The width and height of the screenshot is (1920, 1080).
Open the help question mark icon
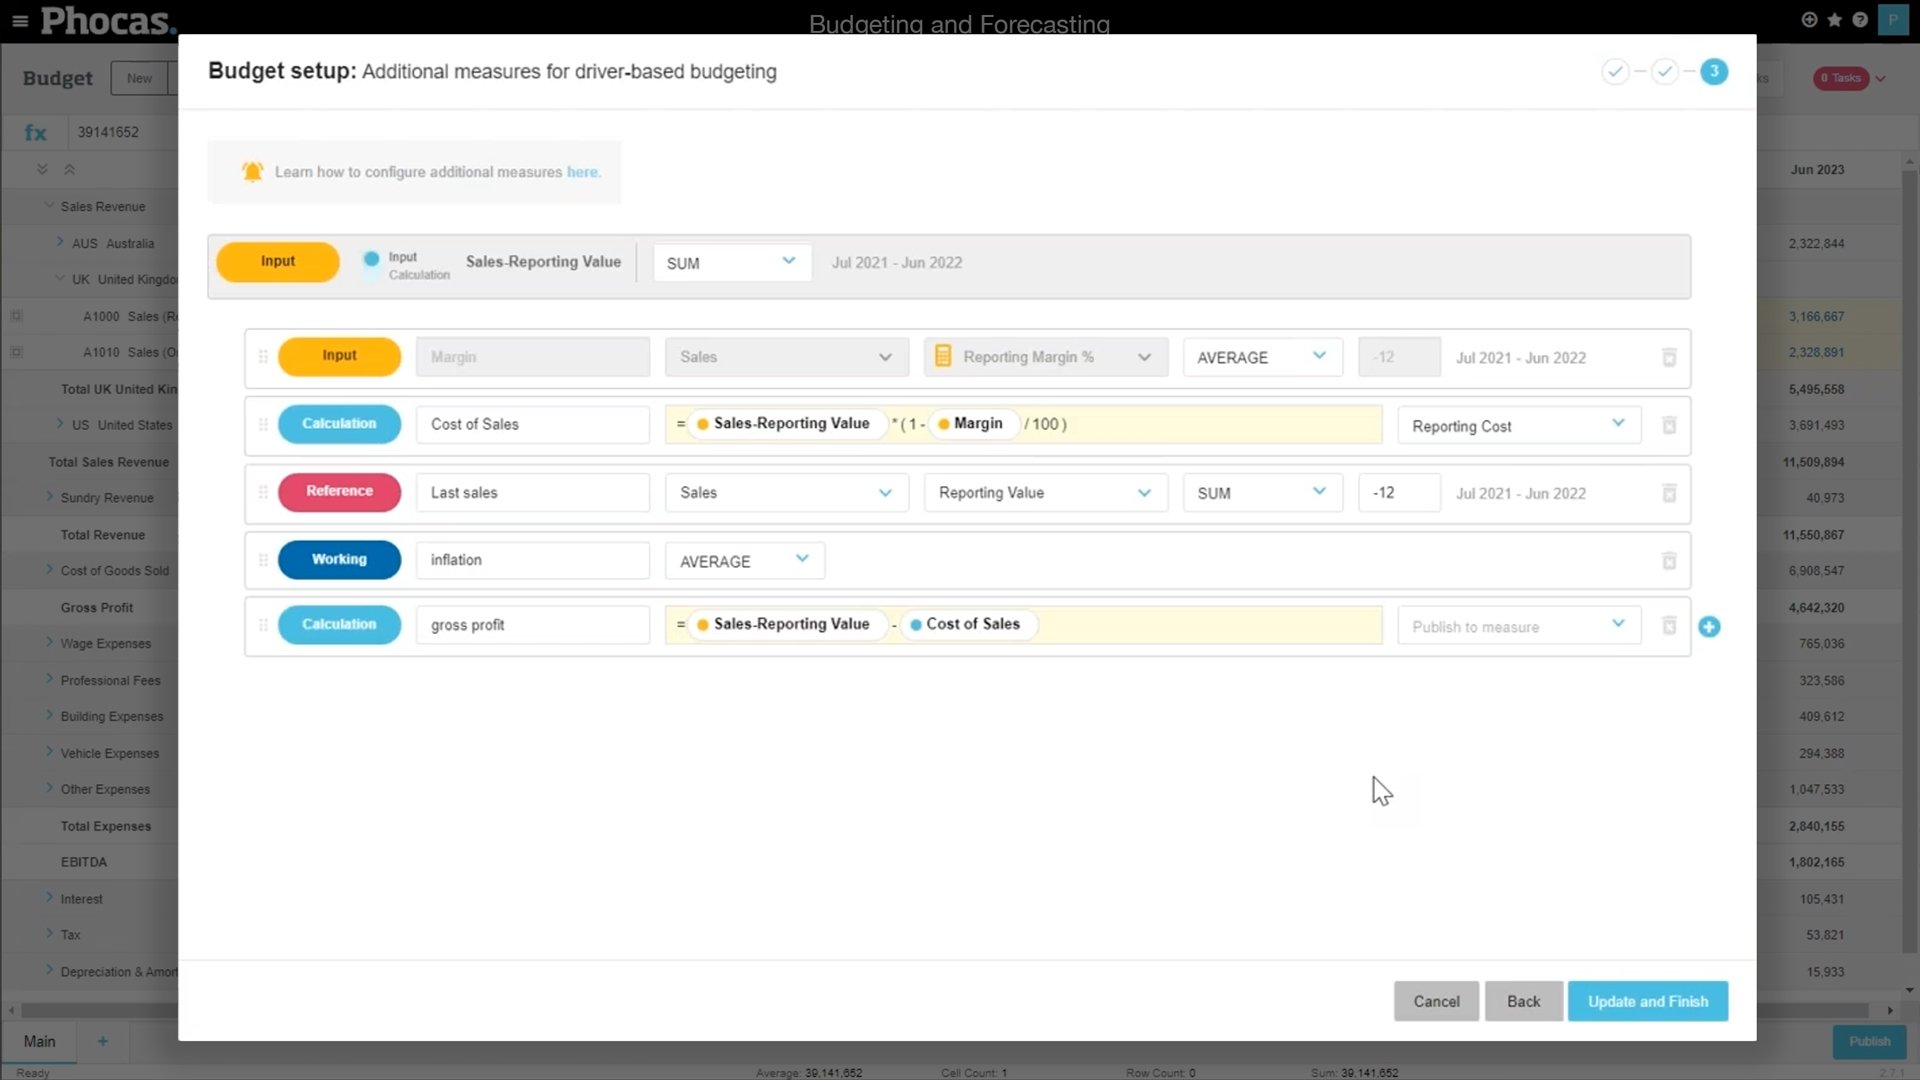1862,19
